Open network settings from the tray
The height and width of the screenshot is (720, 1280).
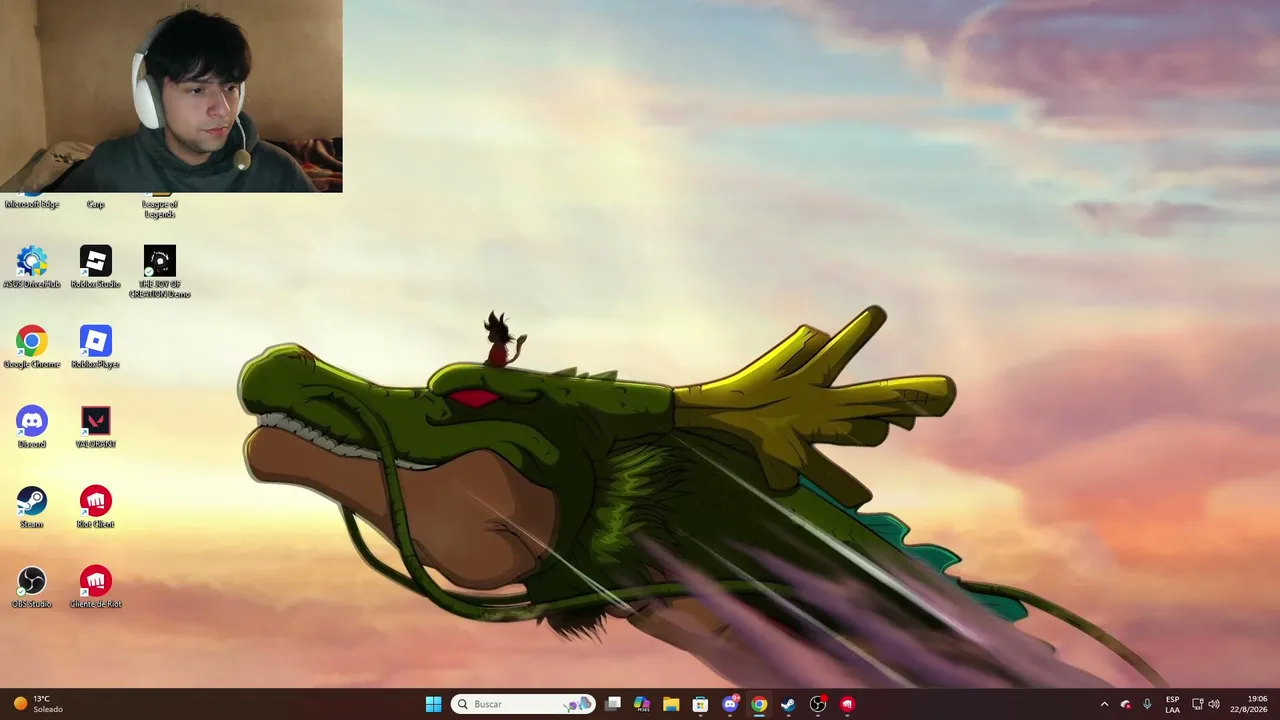point(1197,704)
